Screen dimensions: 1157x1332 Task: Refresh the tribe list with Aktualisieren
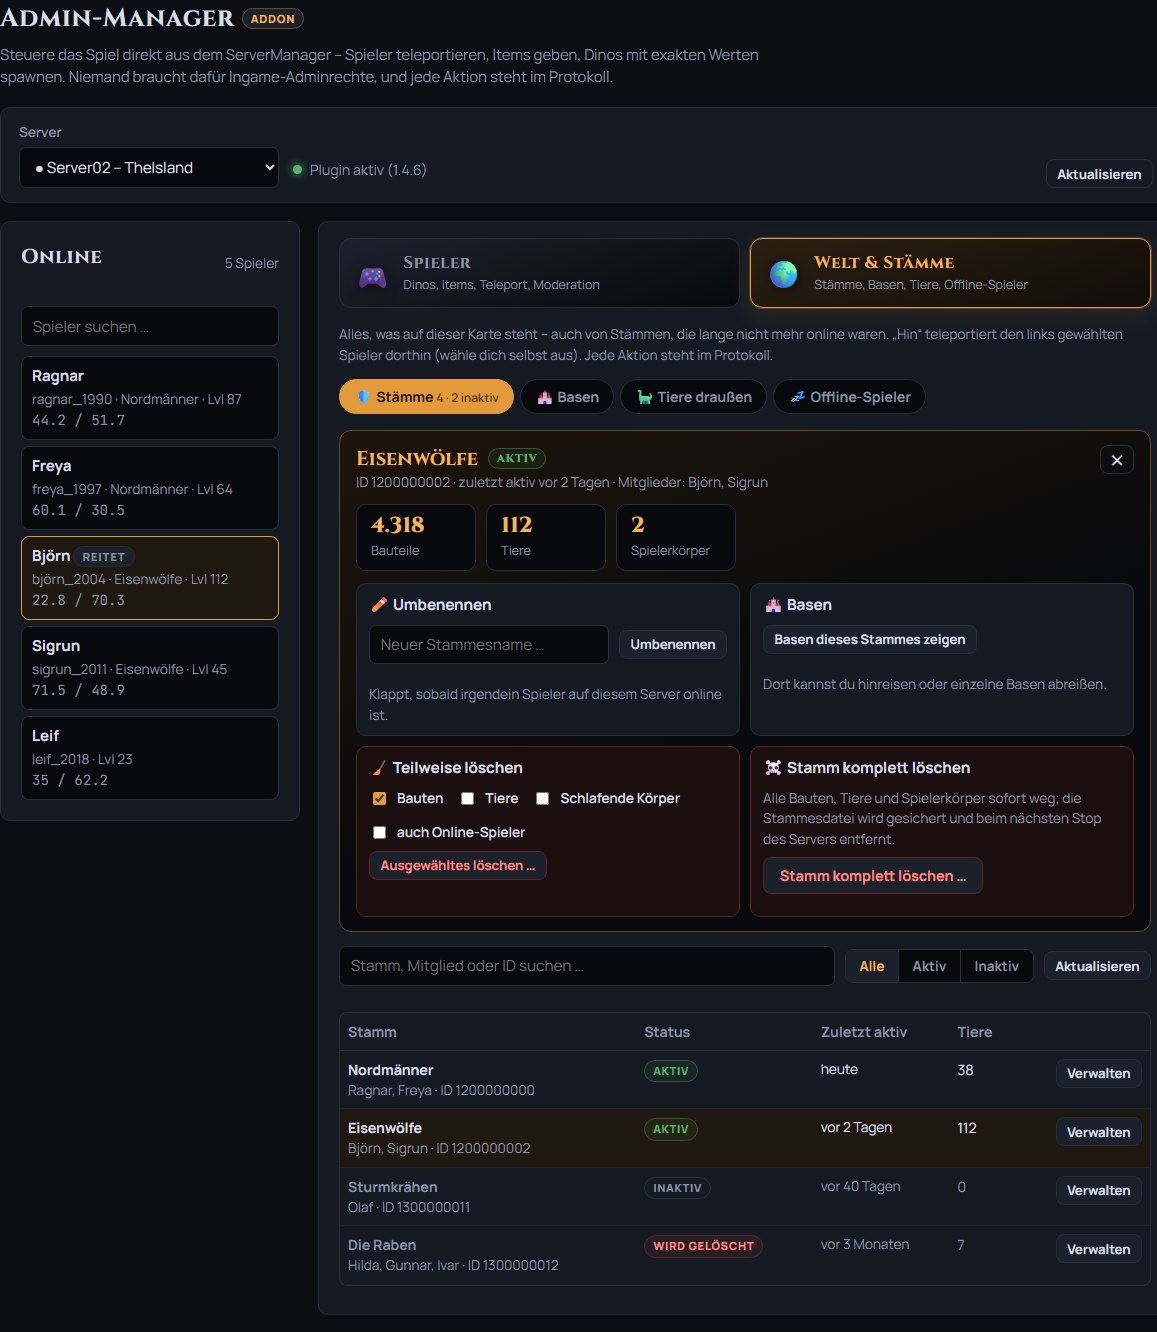click(1097, 966)
